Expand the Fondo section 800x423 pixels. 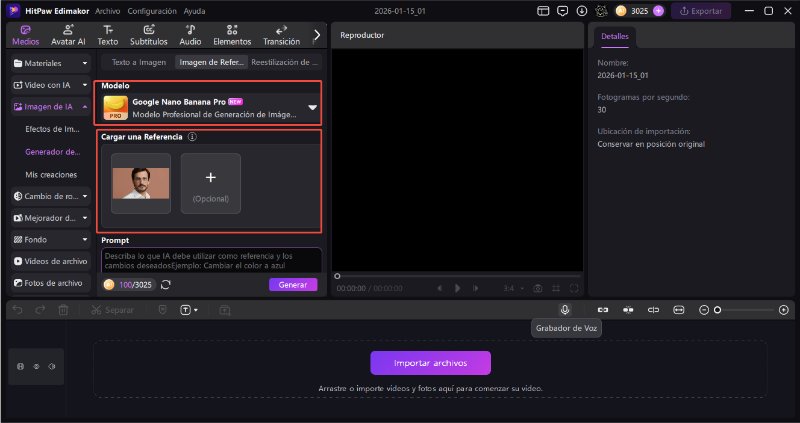(x=51, y=239)
